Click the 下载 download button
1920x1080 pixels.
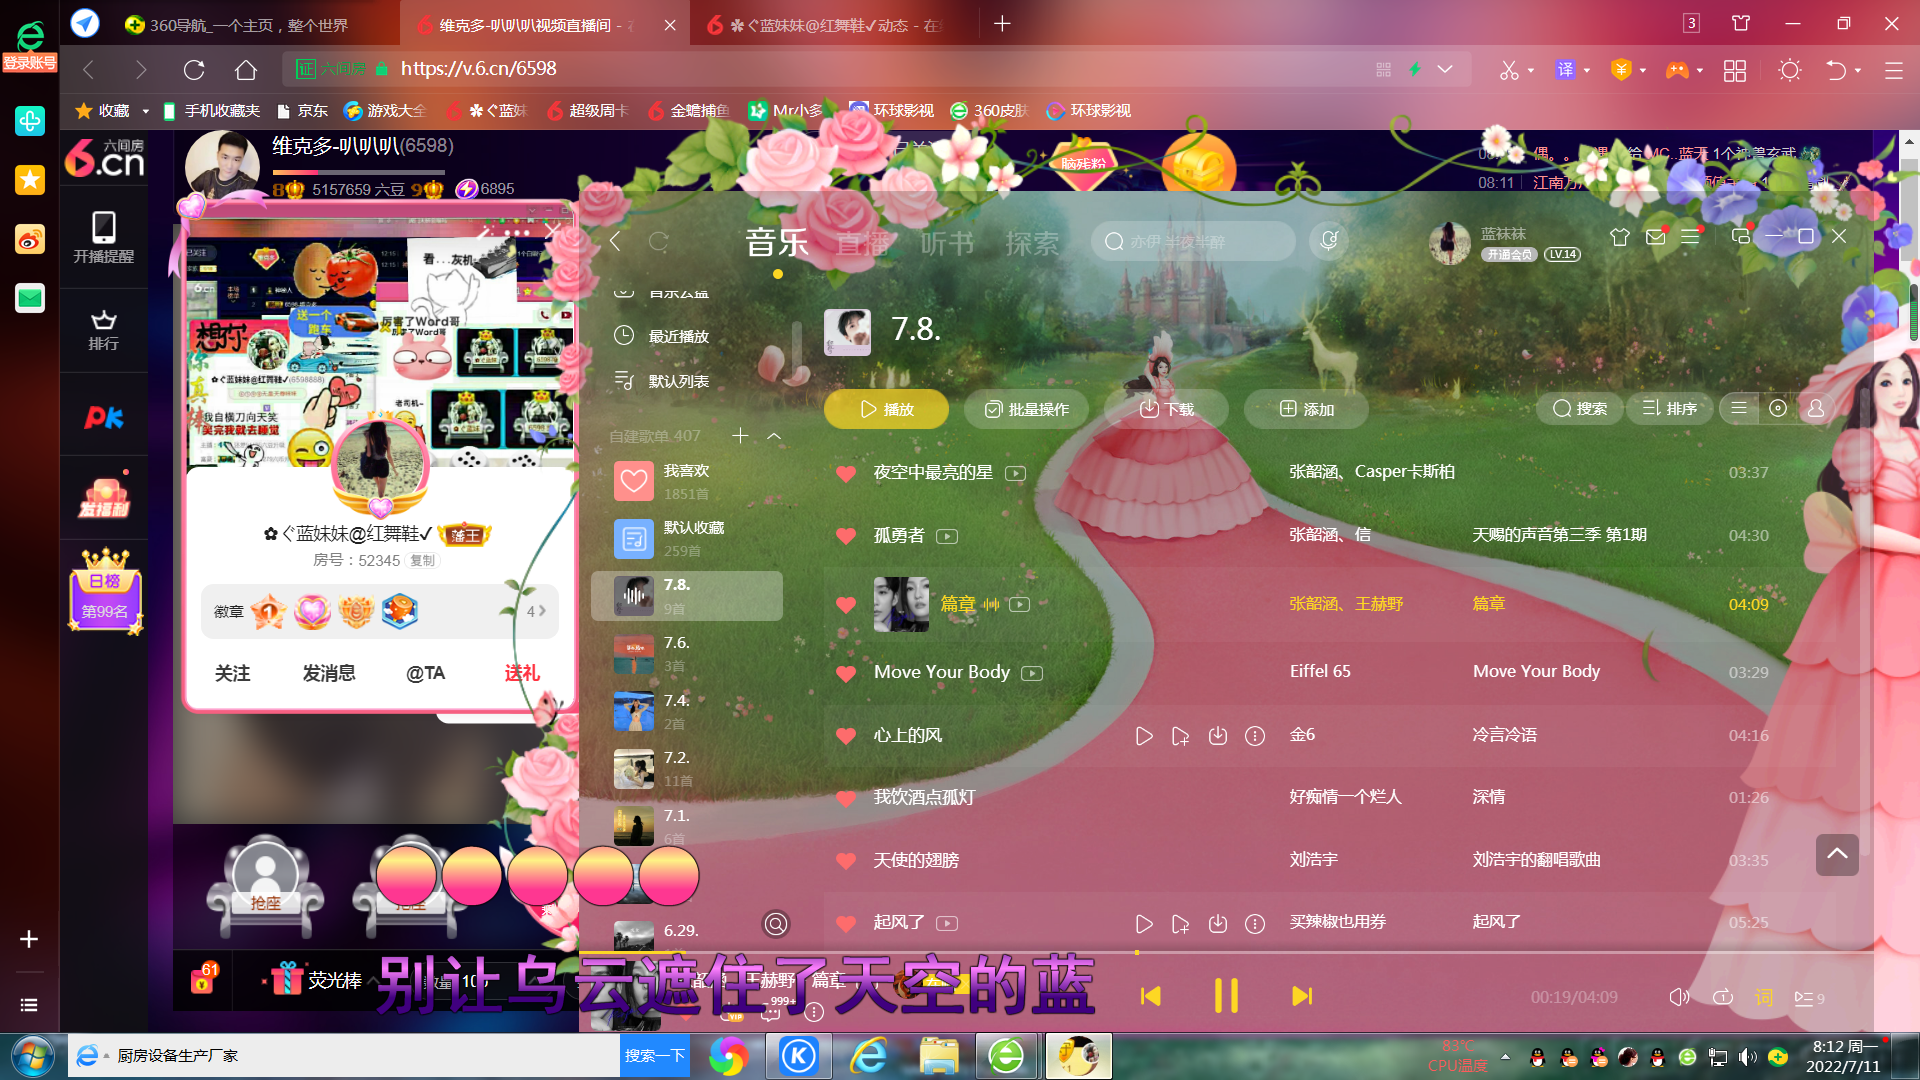click(1167, 409)
